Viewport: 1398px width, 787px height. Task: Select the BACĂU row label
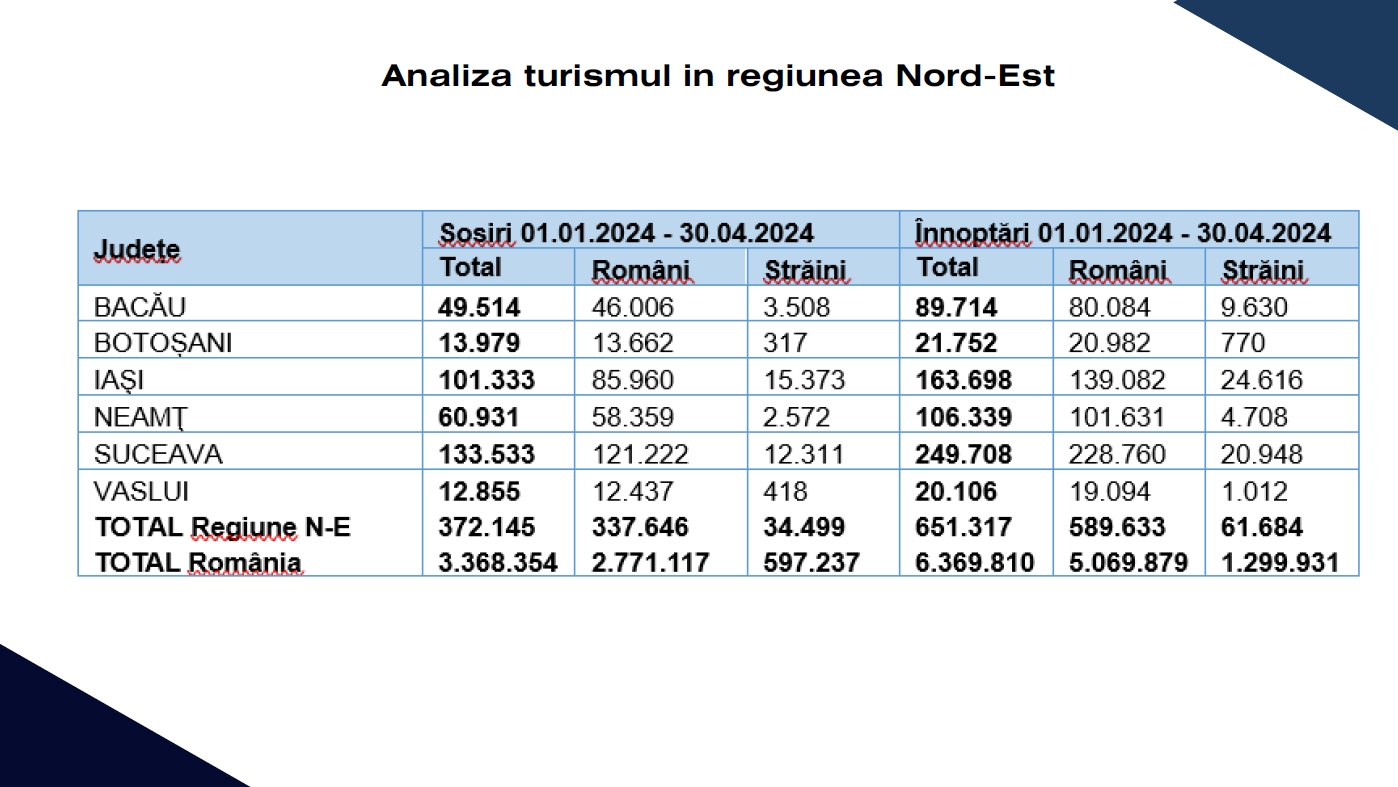pyautogui.click(x=140, y=306)
